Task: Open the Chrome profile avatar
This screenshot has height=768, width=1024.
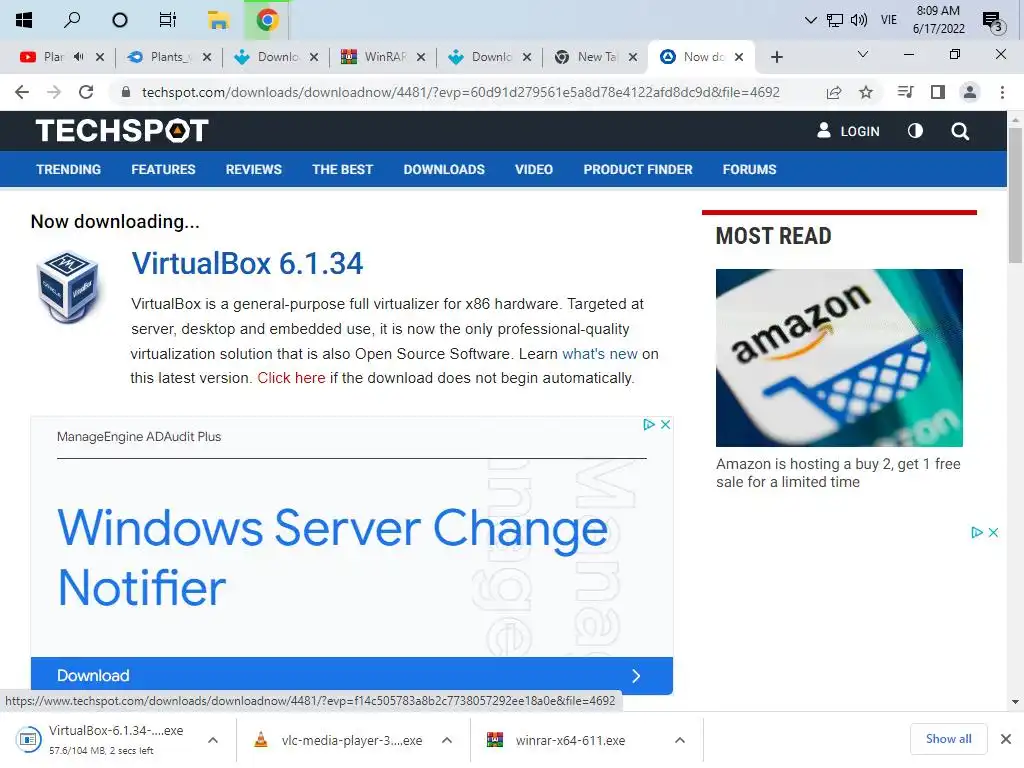Action: click(x=970, y=92)
